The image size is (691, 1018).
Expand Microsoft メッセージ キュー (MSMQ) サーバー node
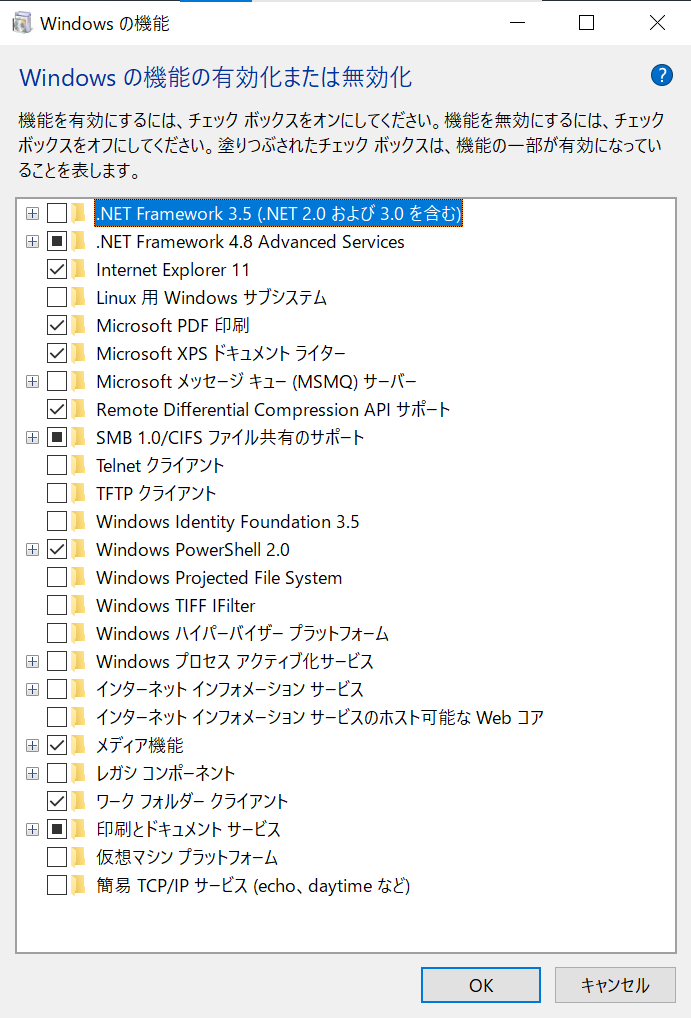click(32, 381)
